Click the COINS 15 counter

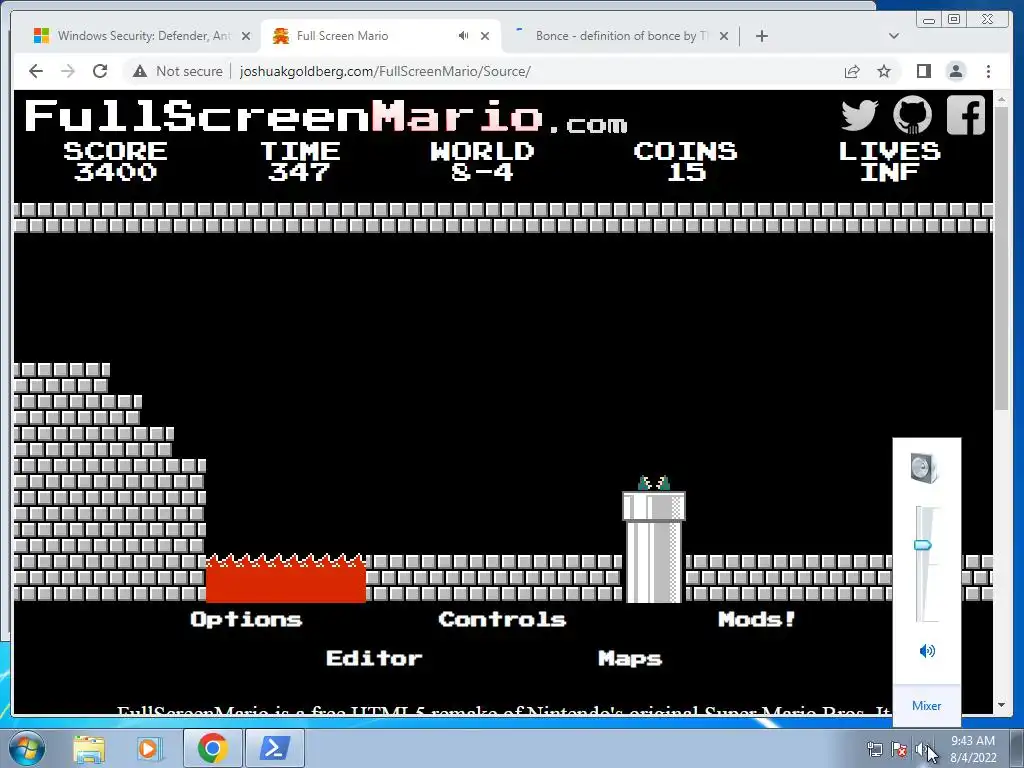point(685,161)
